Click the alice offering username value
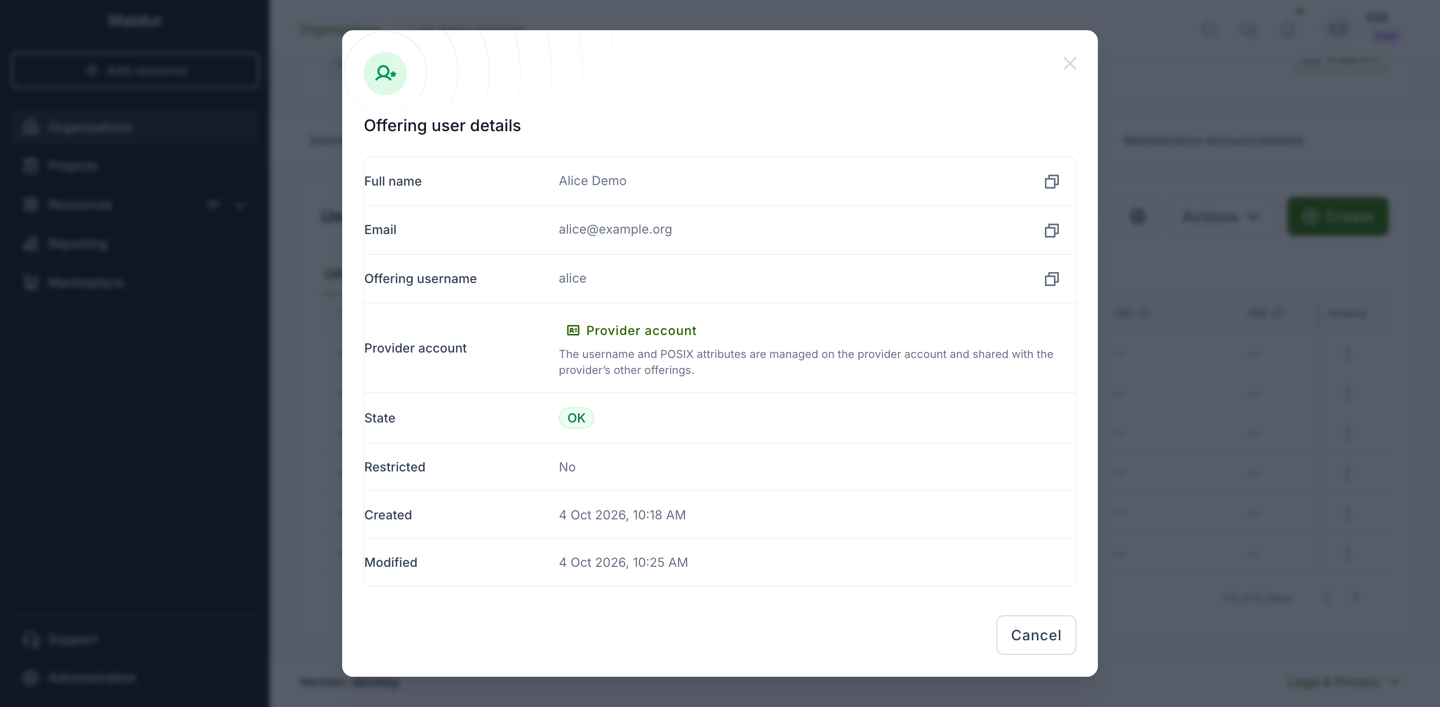 point(572,278)
